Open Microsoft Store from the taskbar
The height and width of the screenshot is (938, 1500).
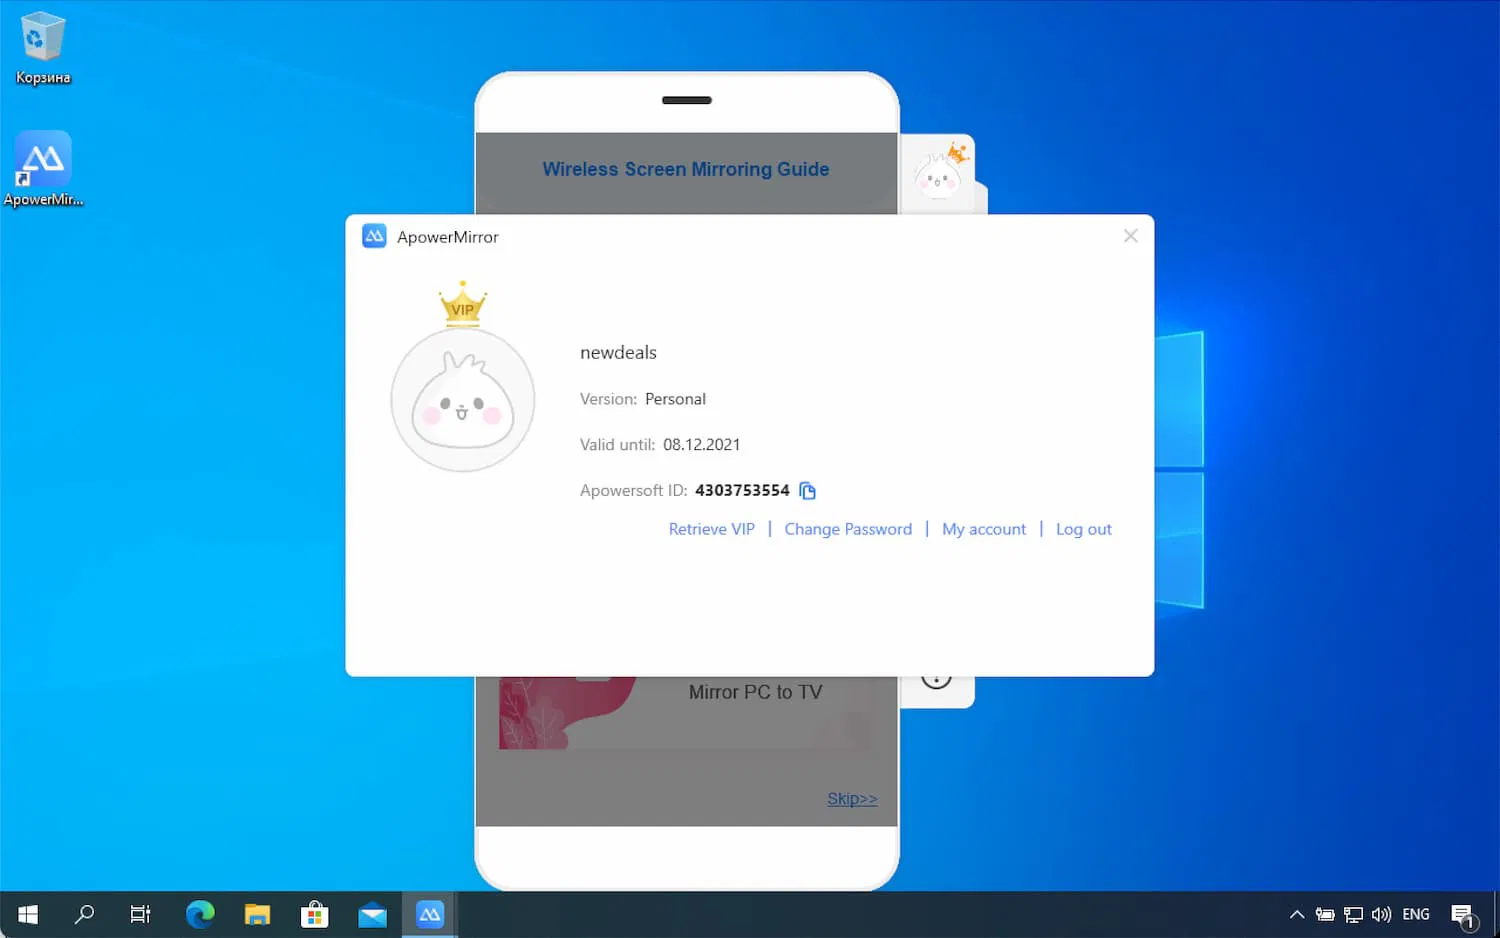315,914
